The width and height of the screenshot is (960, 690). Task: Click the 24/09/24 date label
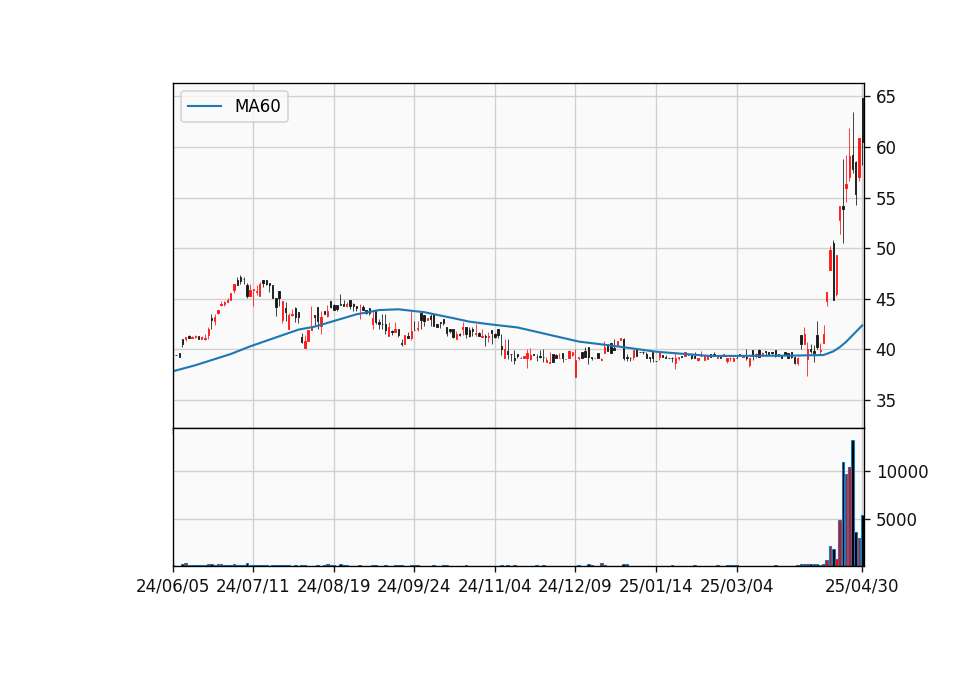click(413, 586)
